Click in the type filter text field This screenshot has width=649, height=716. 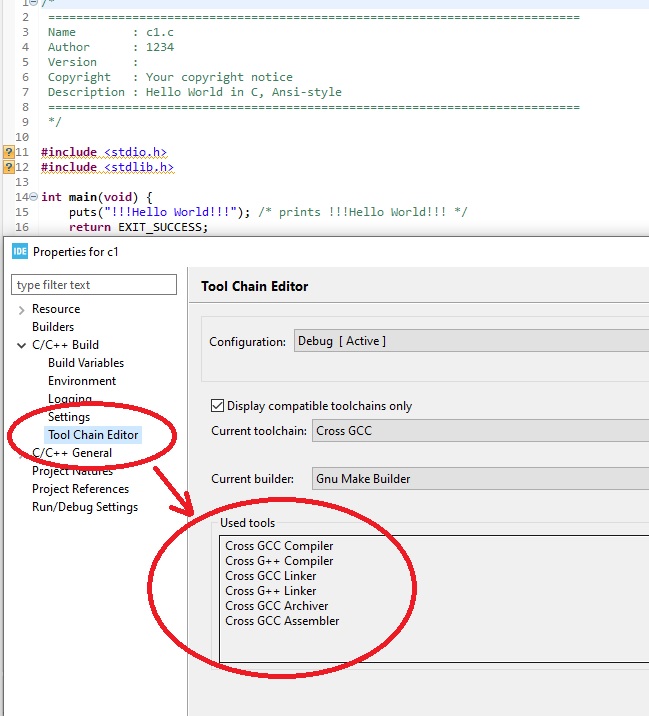(93, 285)
